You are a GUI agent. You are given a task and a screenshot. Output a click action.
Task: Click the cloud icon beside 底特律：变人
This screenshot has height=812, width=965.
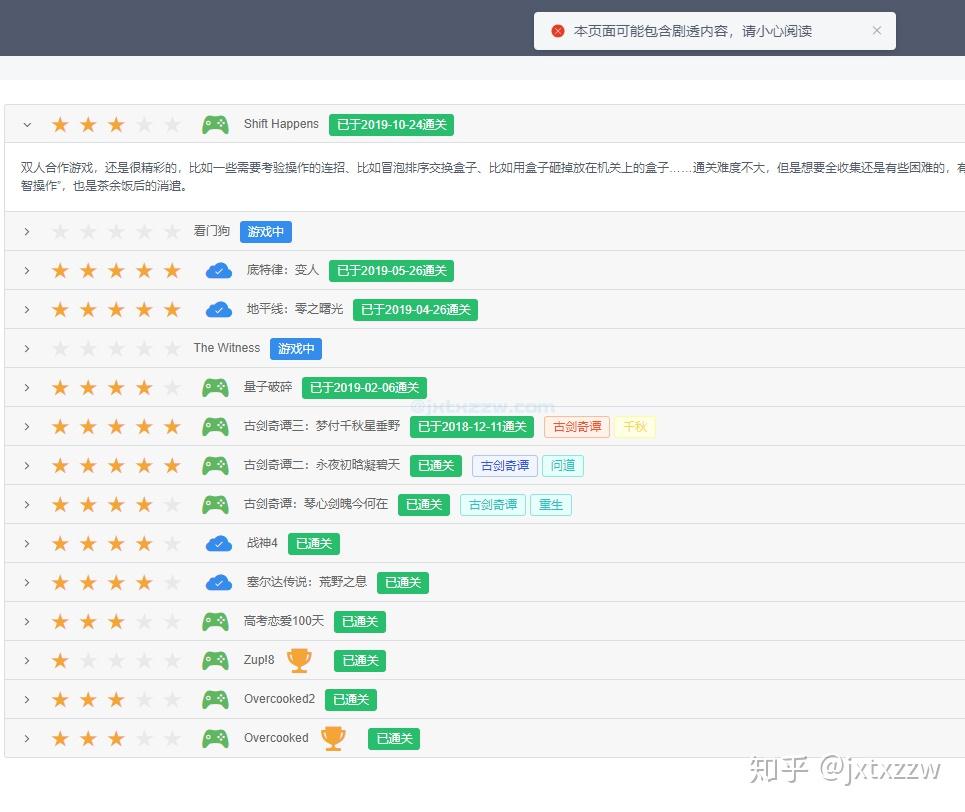tap(218, 270)
